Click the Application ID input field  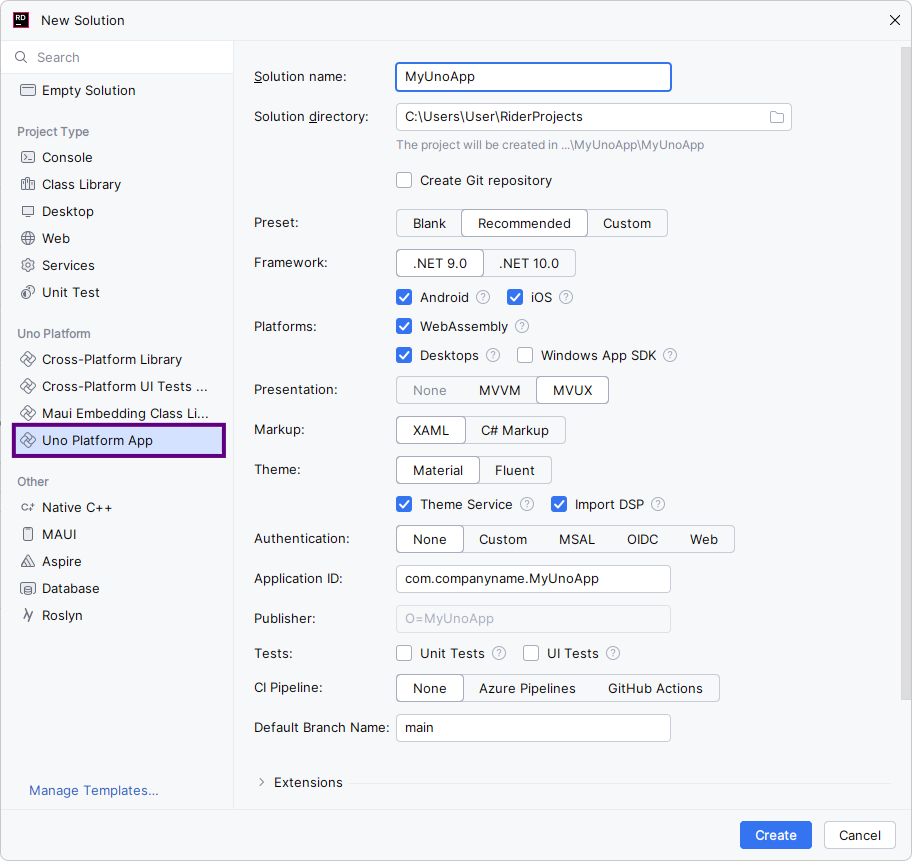[533, 578]
